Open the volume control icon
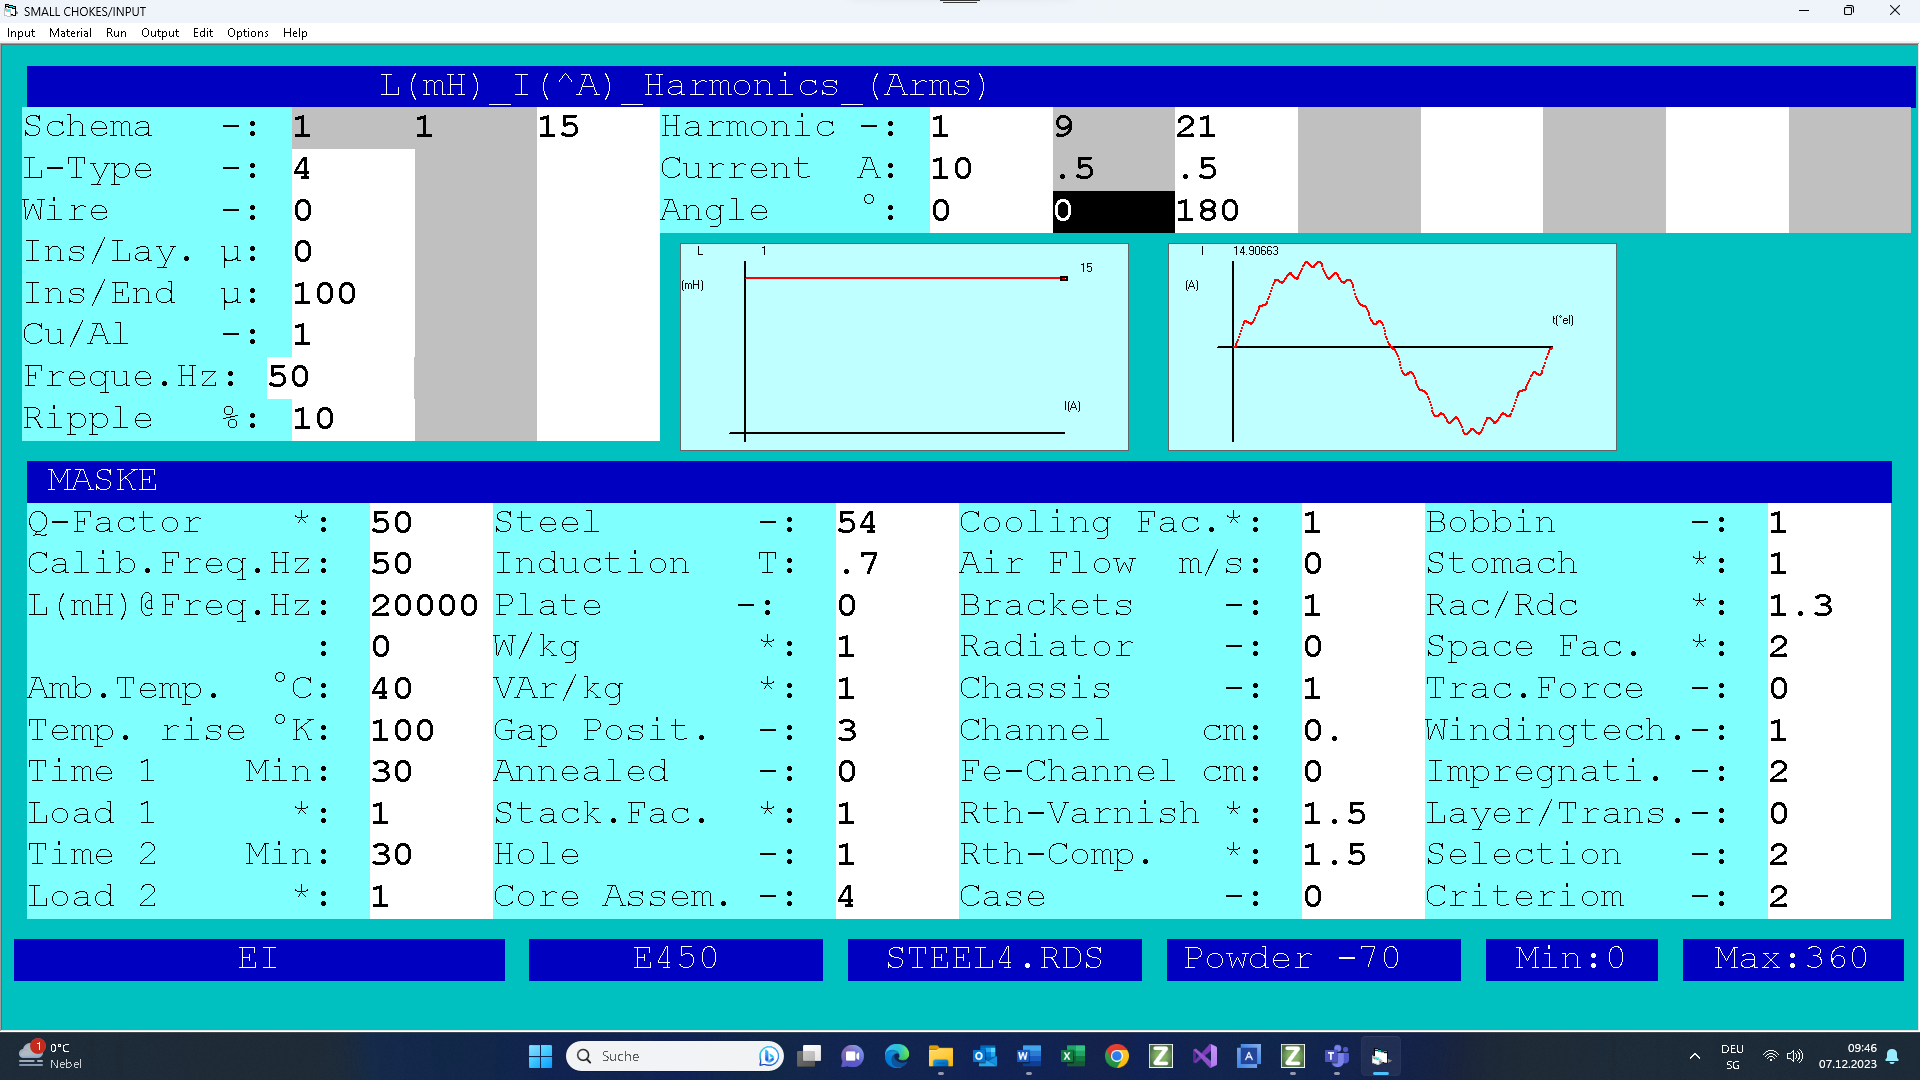 coord(1795,1056)
